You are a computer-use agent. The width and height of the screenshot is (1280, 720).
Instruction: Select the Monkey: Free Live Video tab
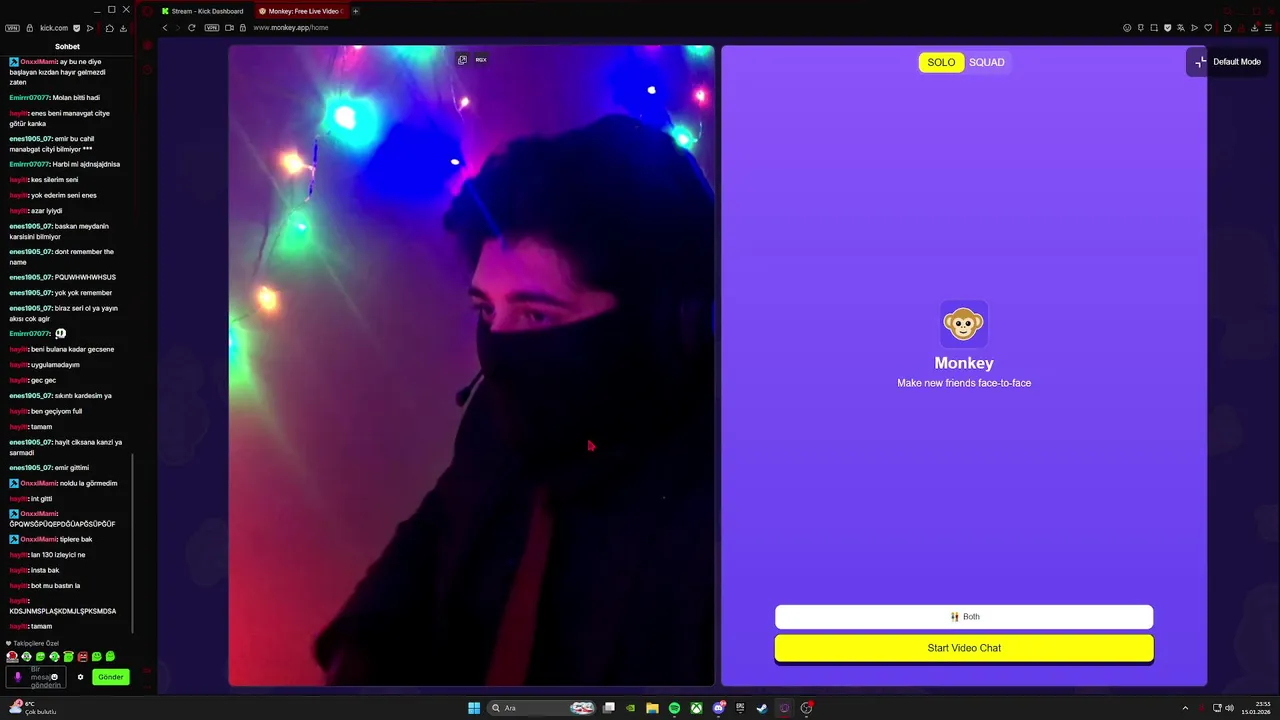click(300, 11)
